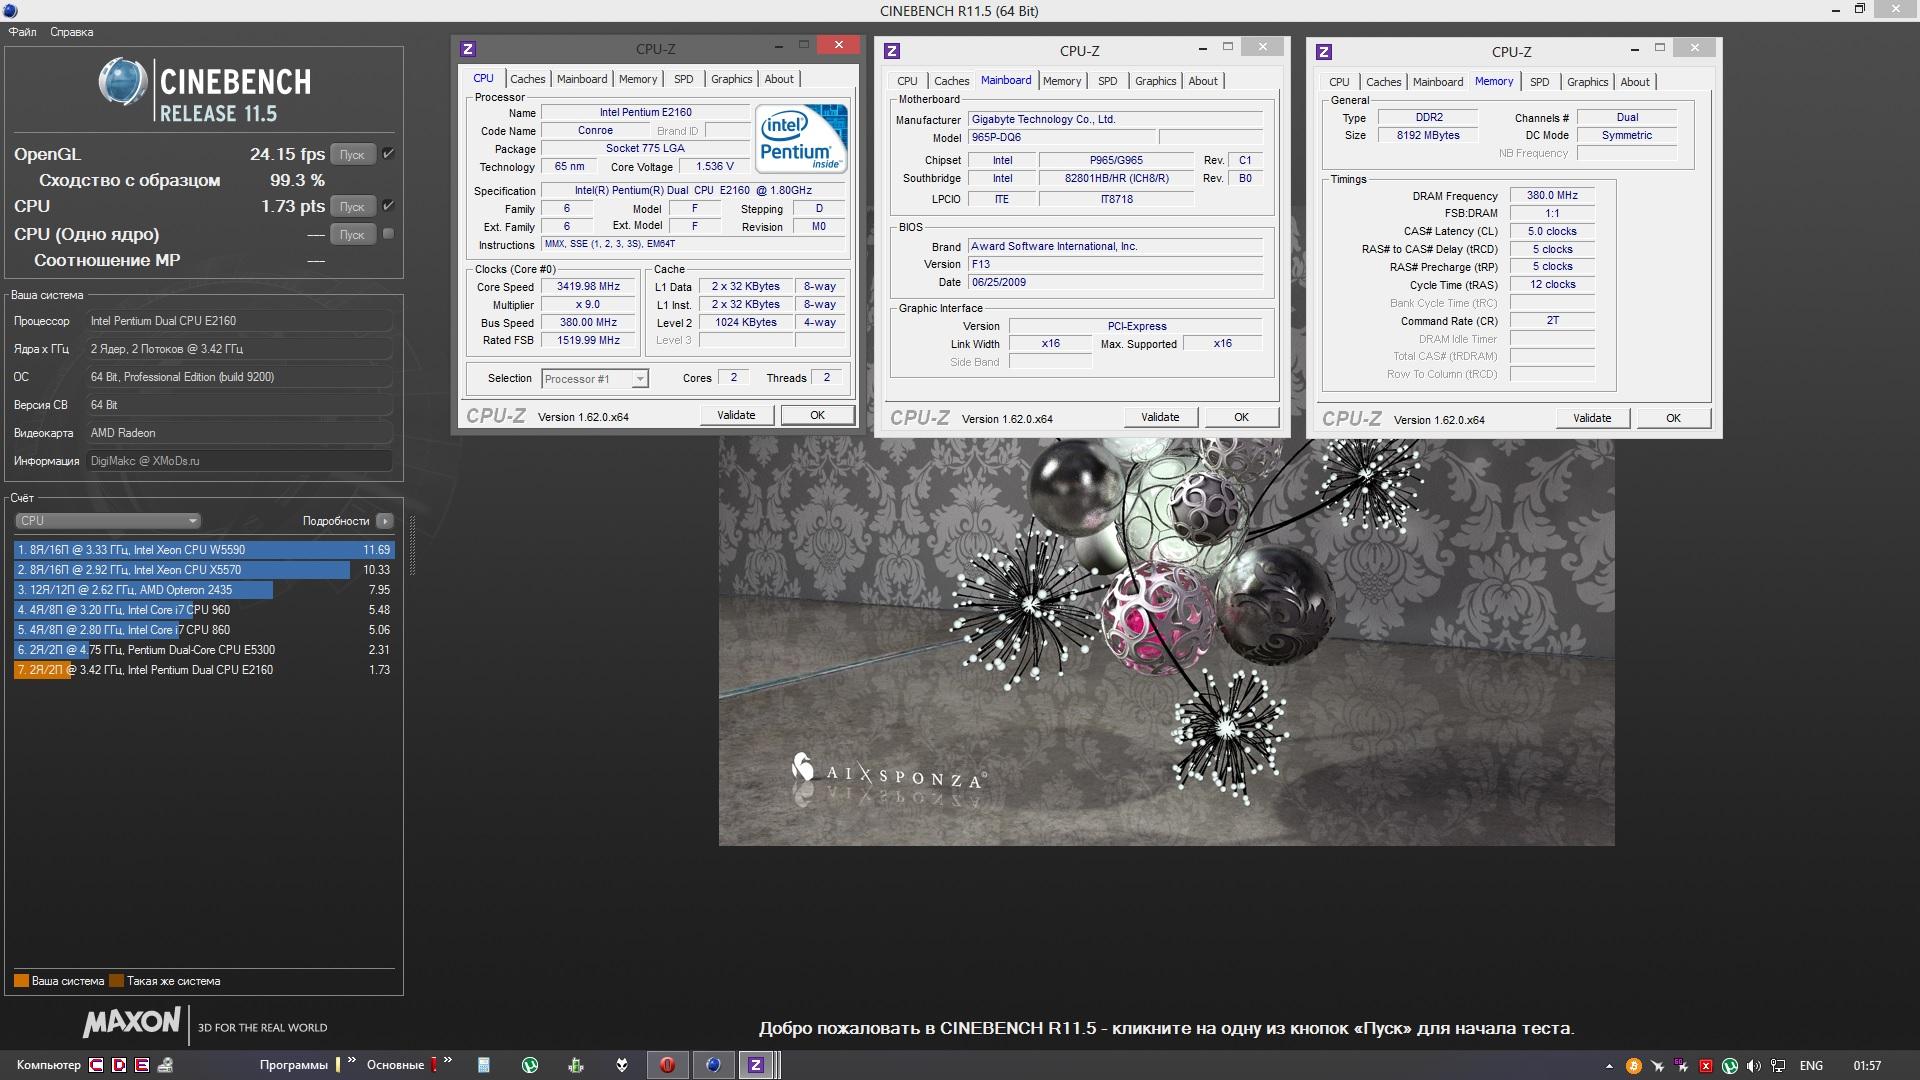Click the rendered Cinebench scene image
The width and height of the screenshot is (1920, 1080).
coord(1166,642)
